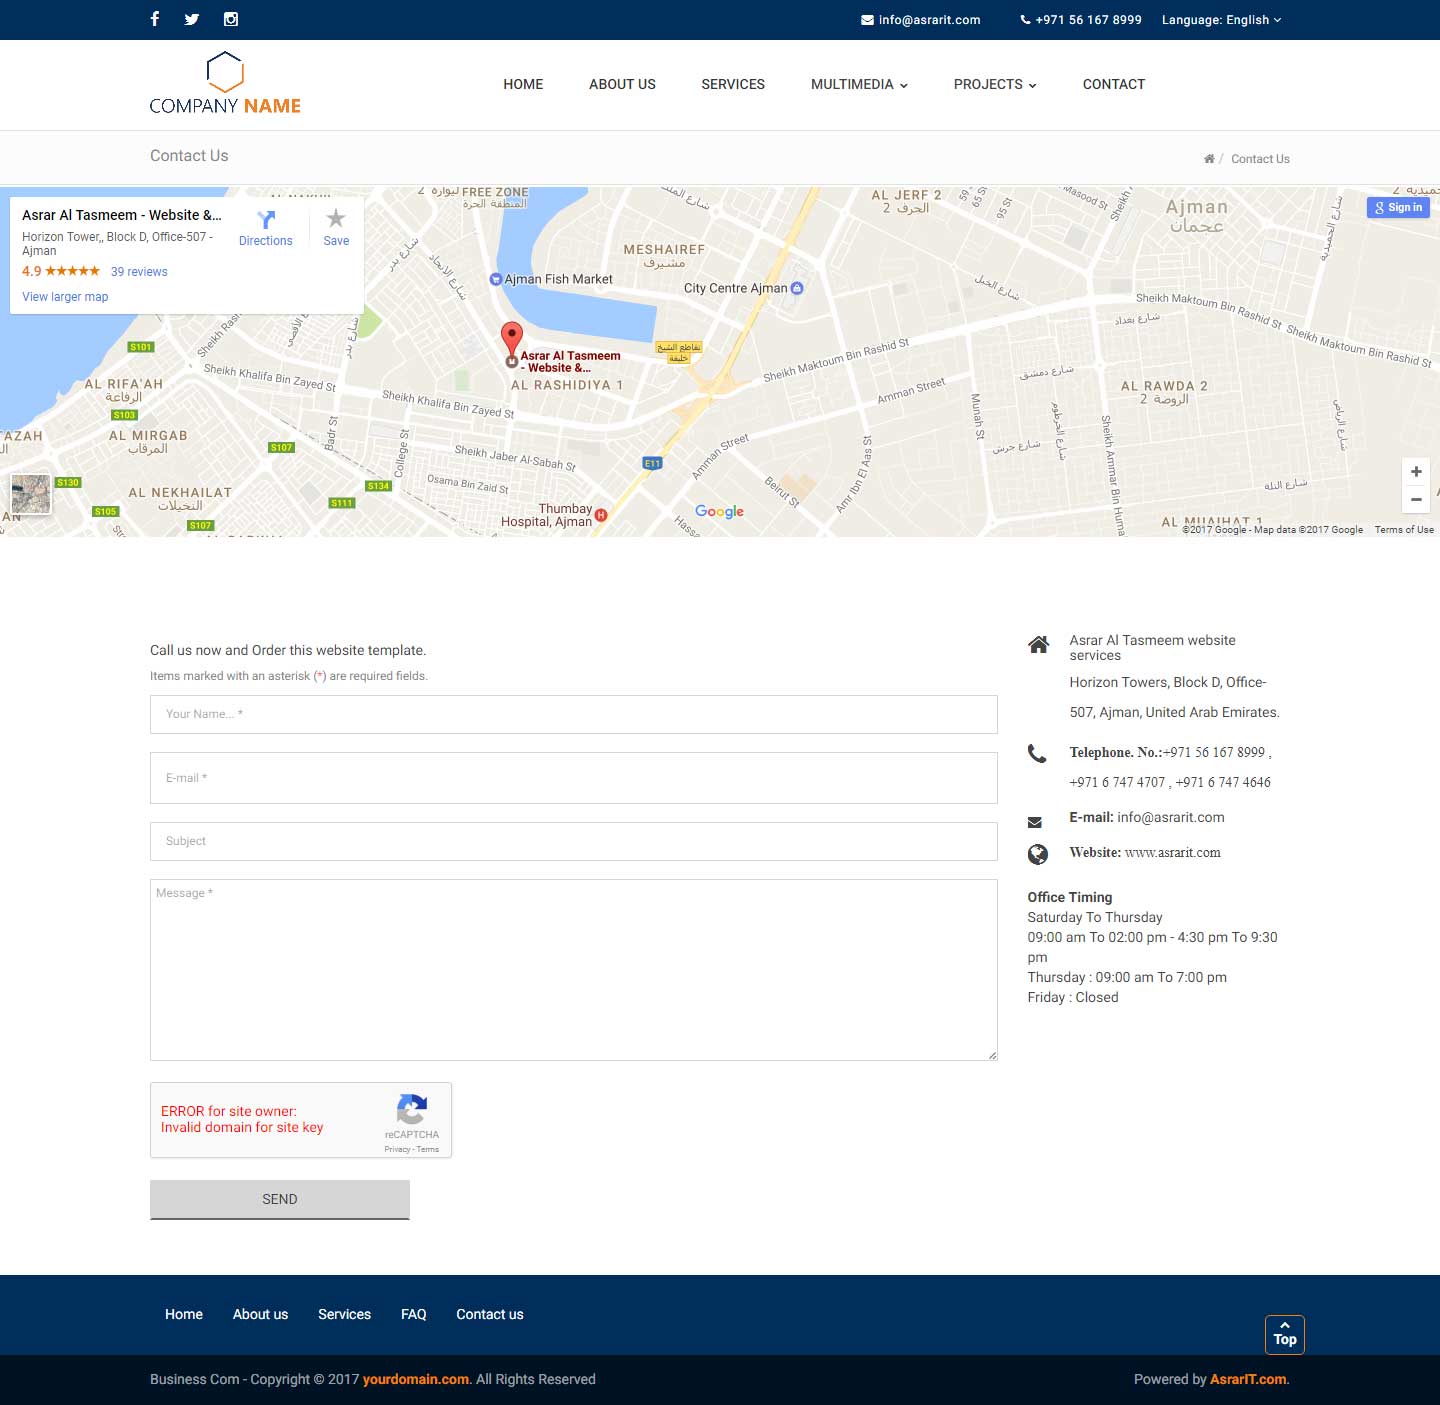Click the +971 56 167 8999 top bar number
1440x1405 pixels.
tap(1089, 20)
